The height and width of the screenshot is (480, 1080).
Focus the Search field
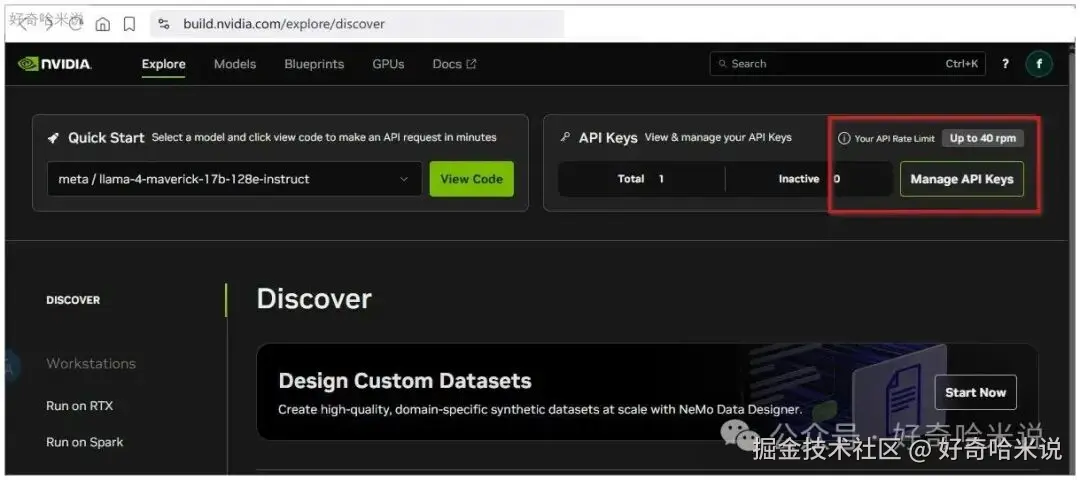(847, 64)
